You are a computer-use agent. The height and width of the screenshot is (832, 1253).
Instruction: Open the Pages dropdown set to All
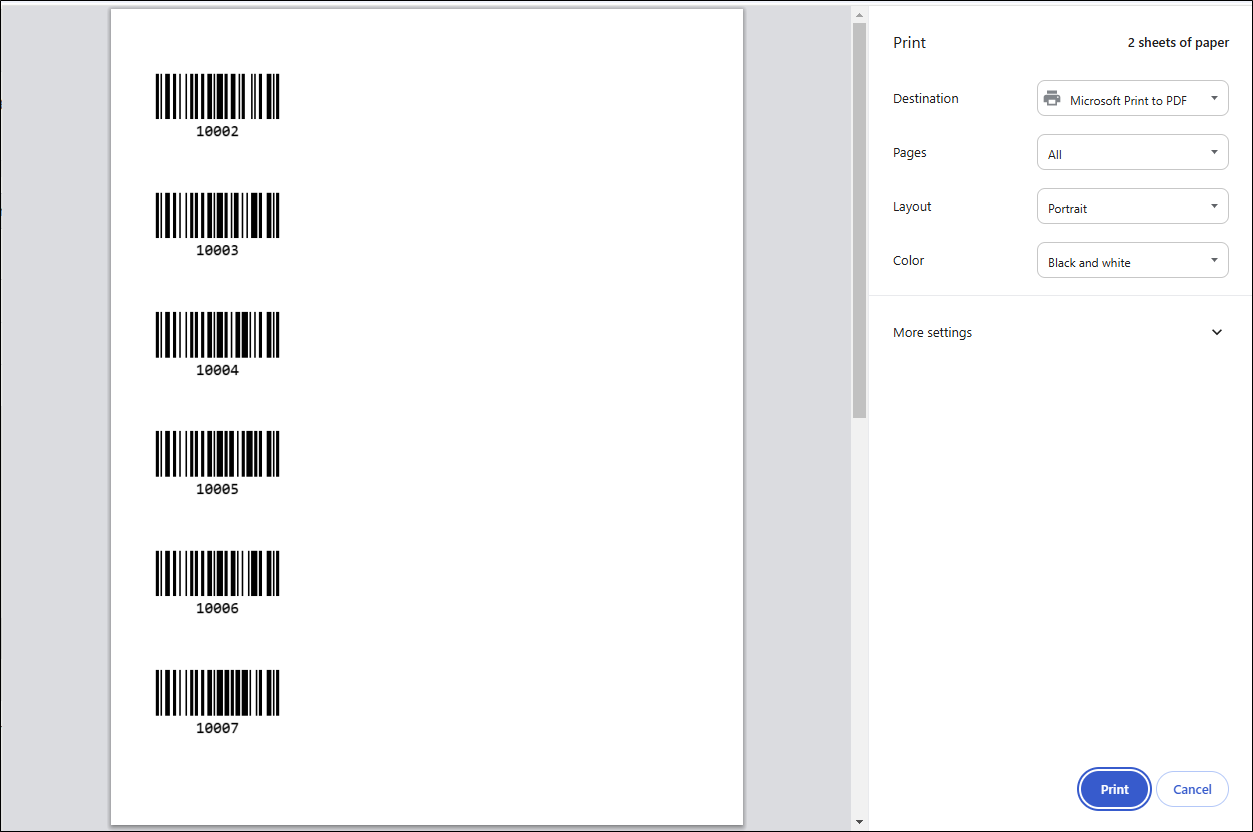[1132, 153]
